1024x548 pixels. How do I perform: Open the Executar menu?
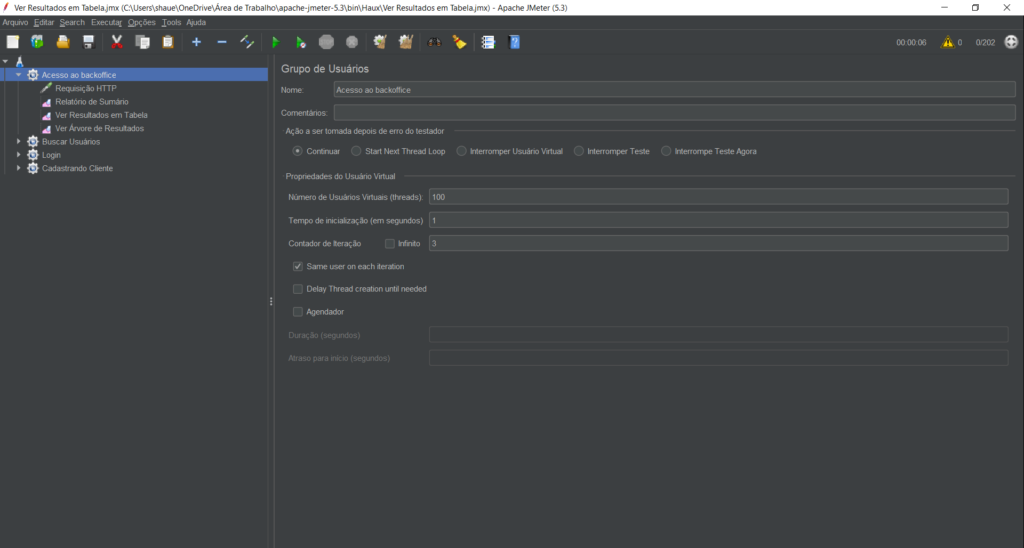coord(106,22)
